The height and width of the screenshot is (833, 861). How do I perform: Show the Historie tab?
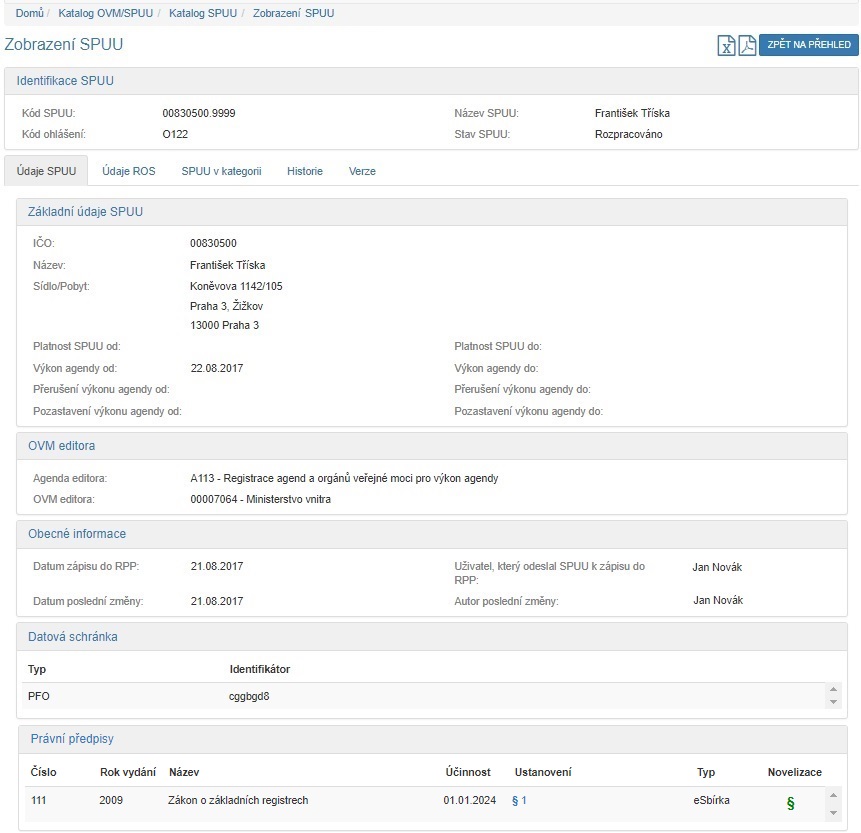click(x=305, y=171)
